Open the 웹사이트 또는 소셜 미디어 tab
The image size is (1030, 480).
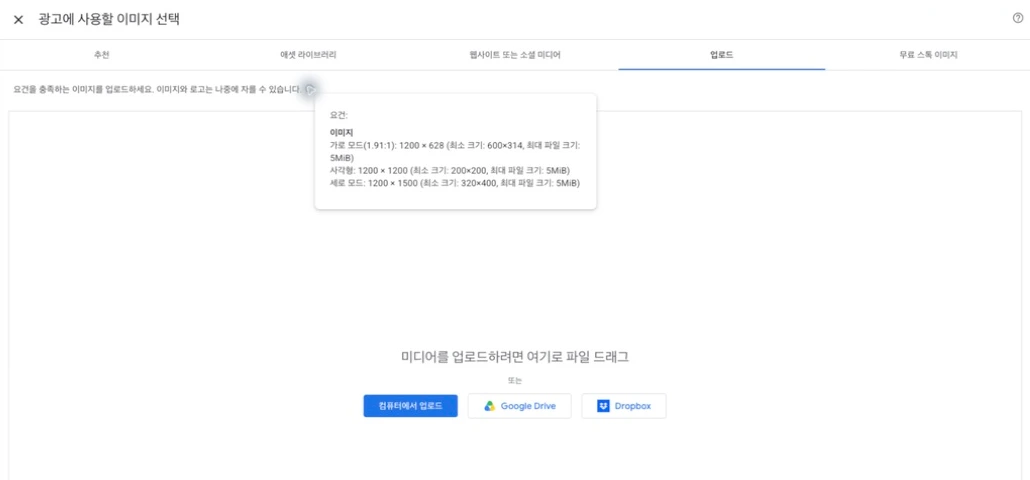[514, 55]
